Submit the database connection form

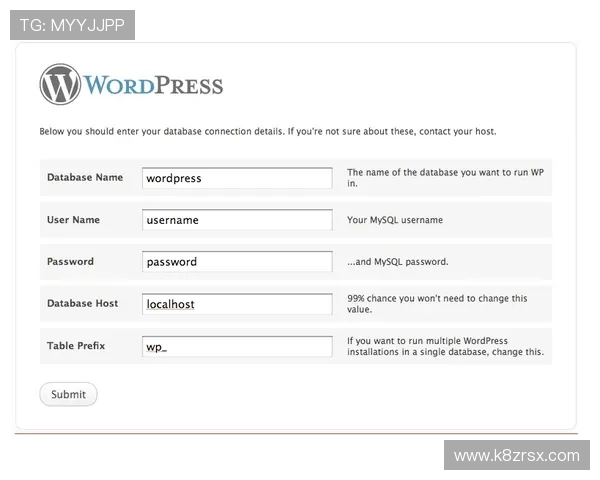click(x=68, y=394)
